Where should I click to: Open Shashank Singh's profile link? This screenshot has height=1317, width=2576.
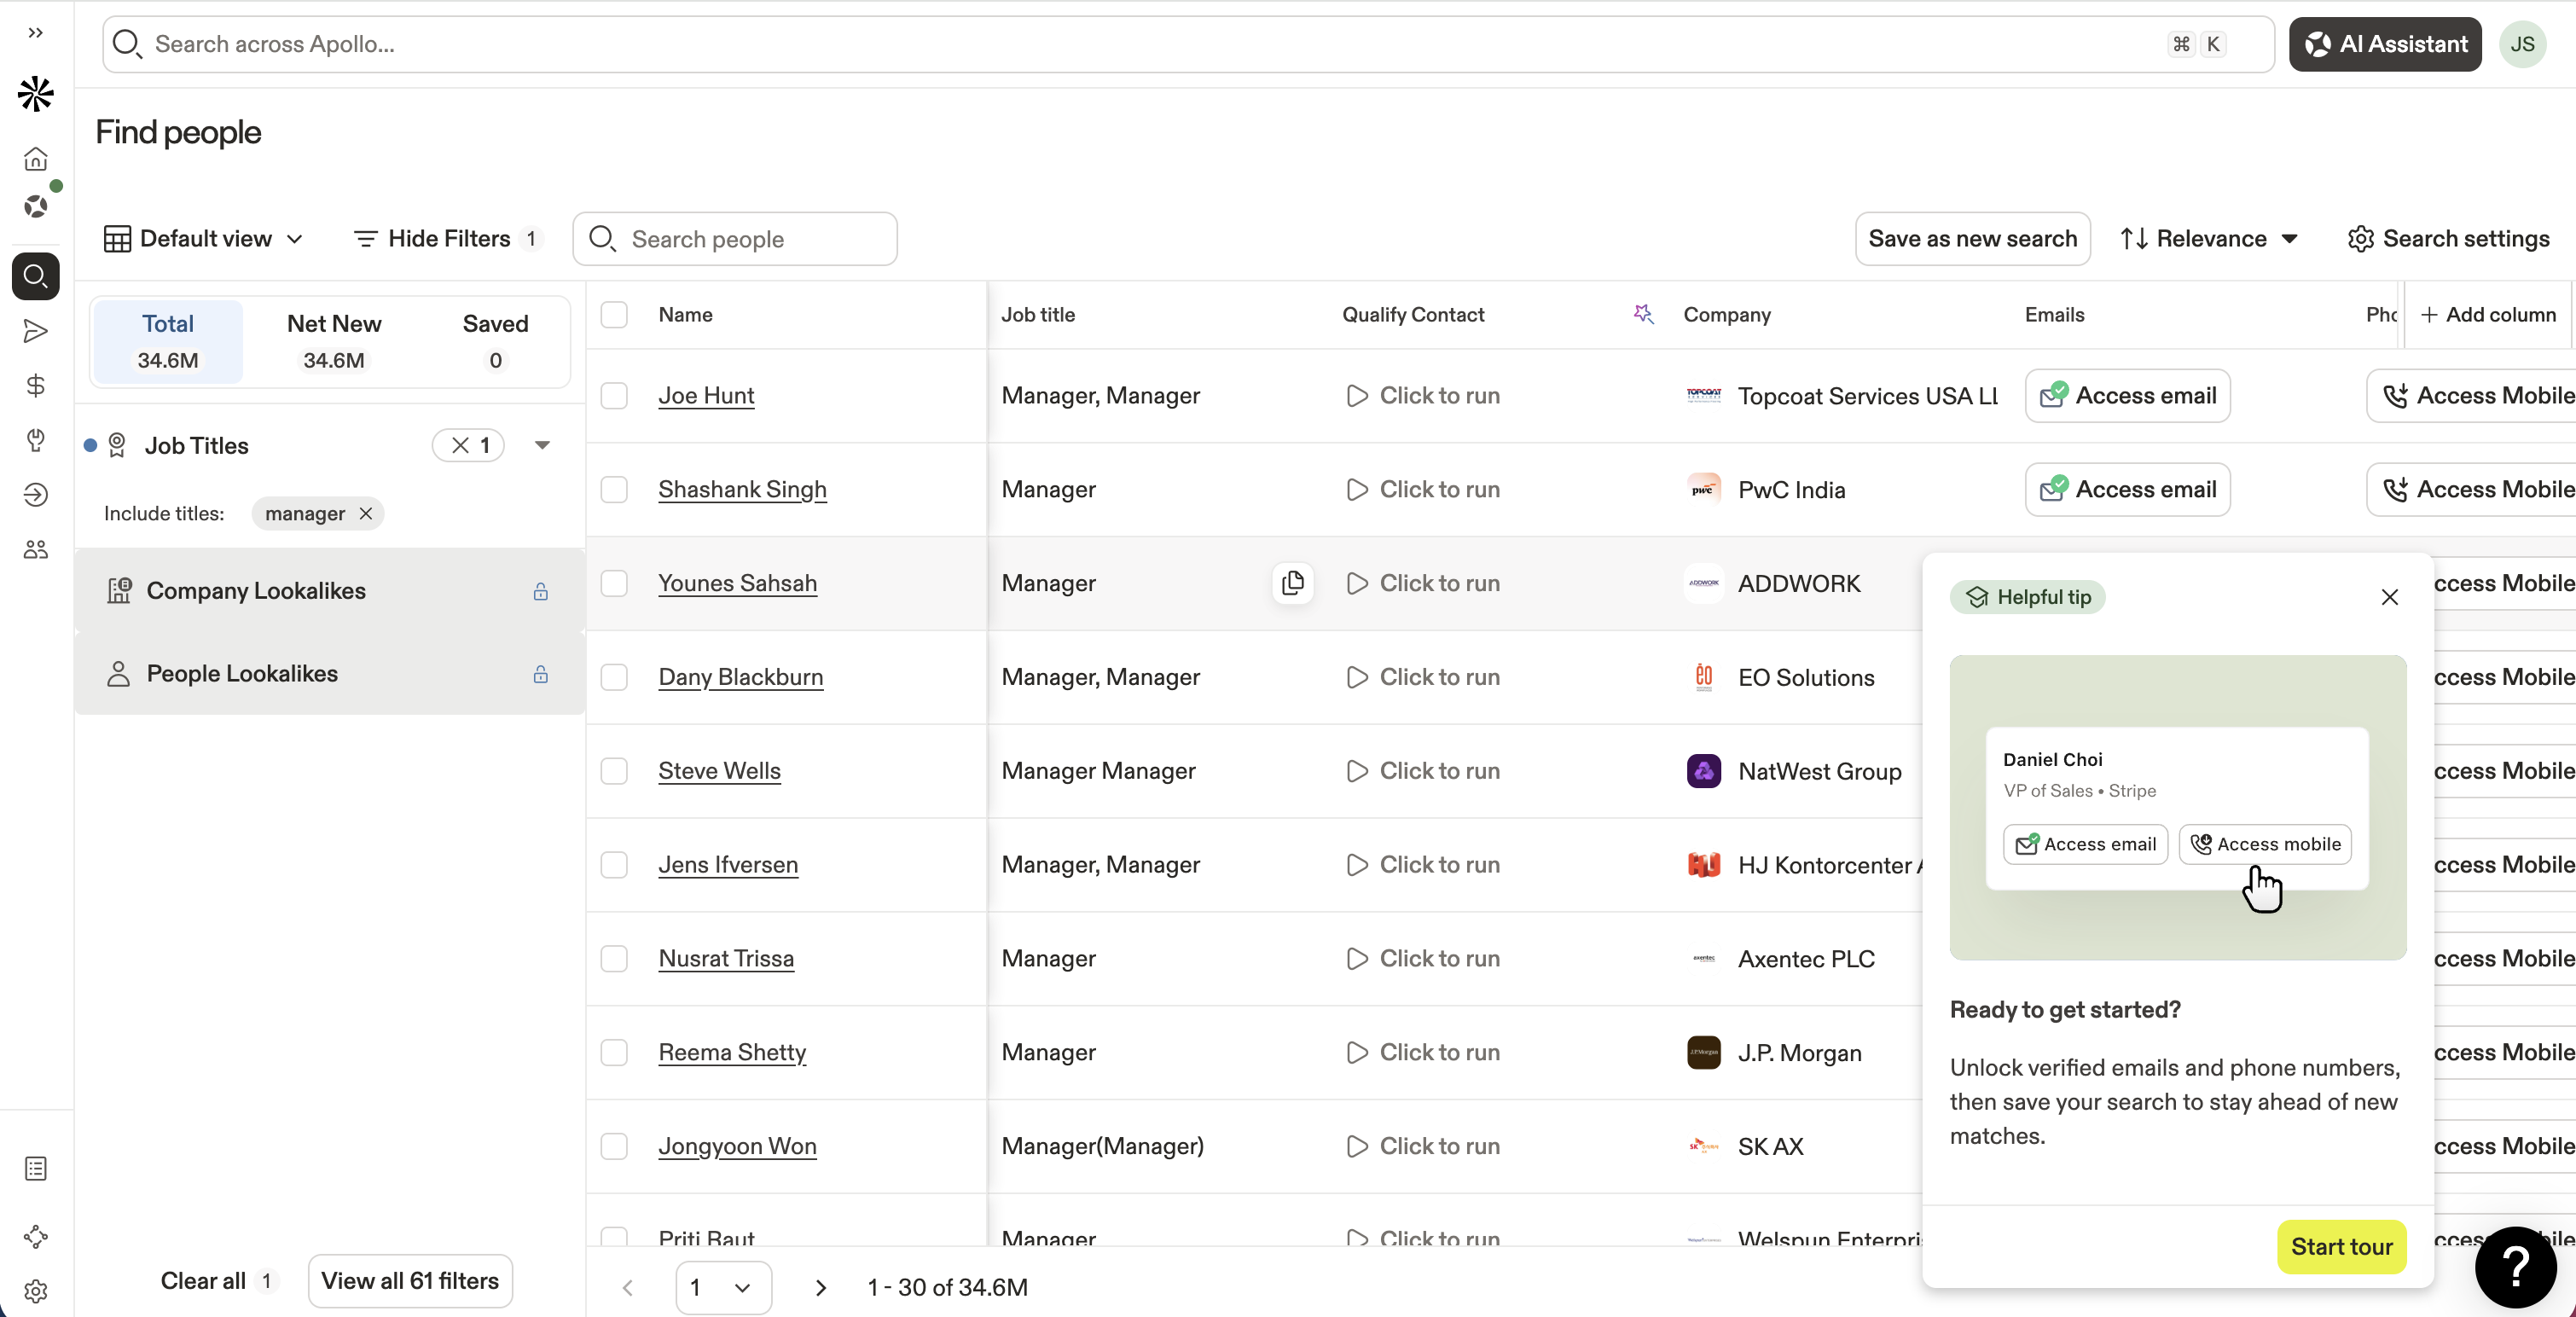(742, 490)
